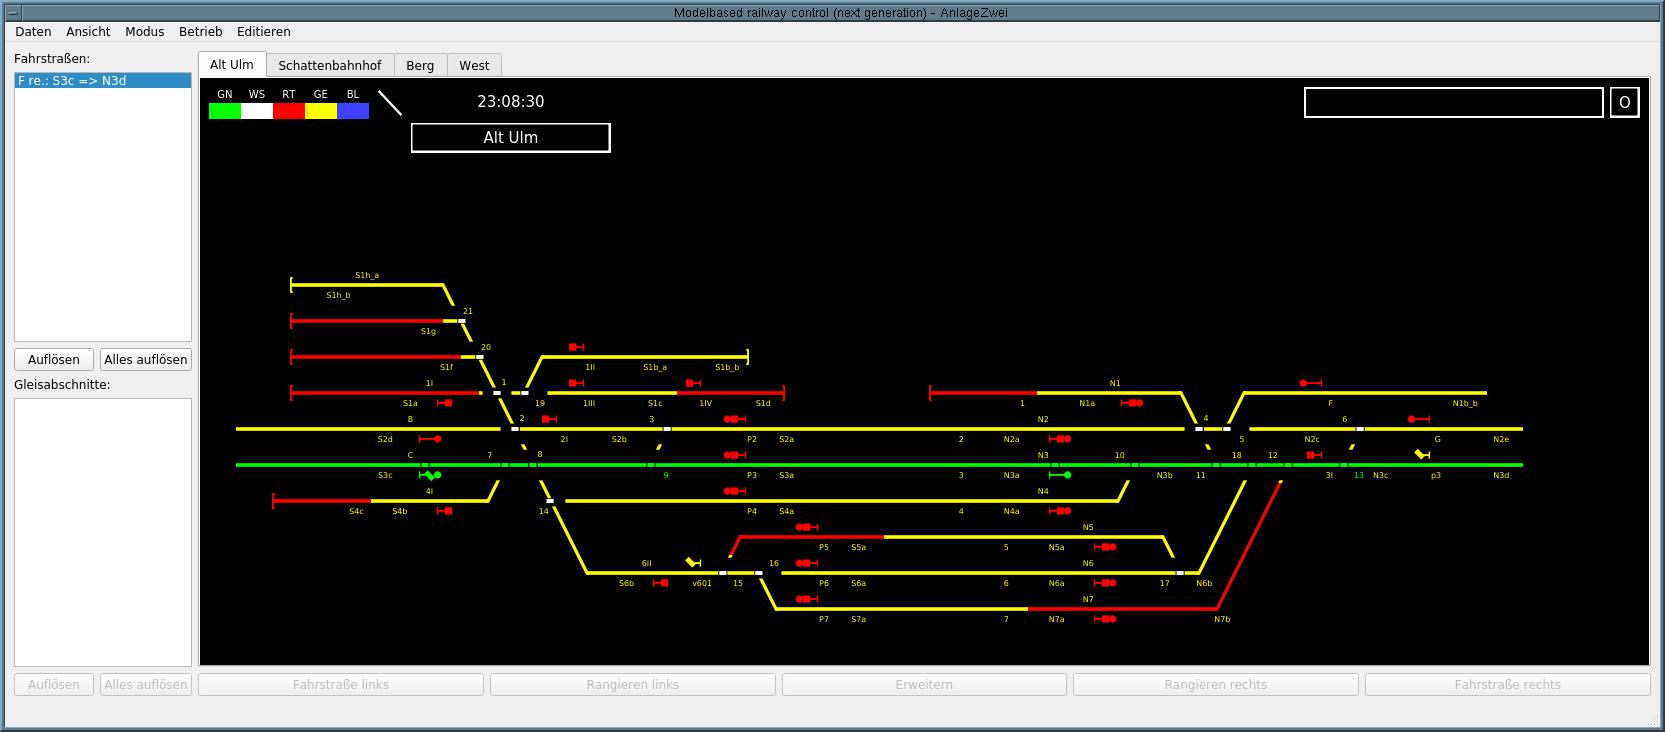Select the red signal beside N1a

click(x=1132, y=403)
